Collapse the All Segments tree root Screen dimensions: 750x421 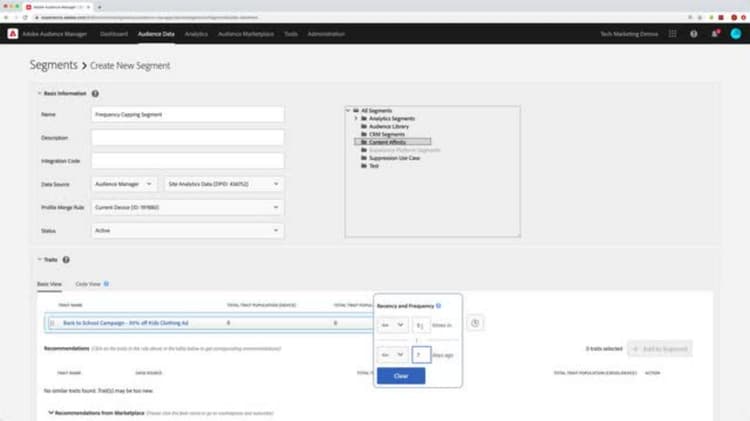tap(348, 111)
